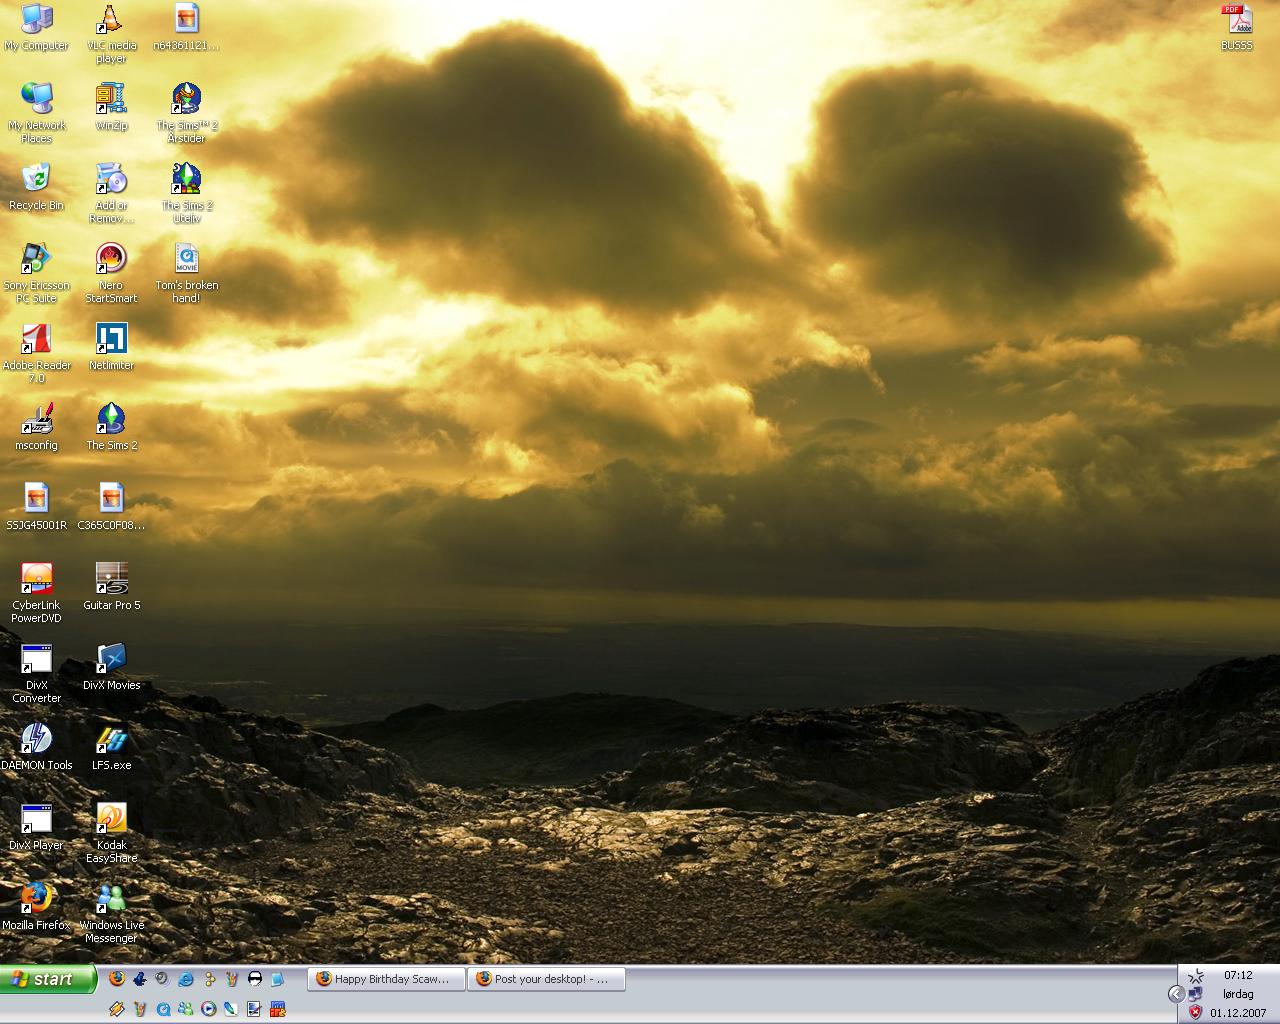The height and width of the screenshot is (1024, 1280).
Task: Open My Network Places
Action: 37,113
